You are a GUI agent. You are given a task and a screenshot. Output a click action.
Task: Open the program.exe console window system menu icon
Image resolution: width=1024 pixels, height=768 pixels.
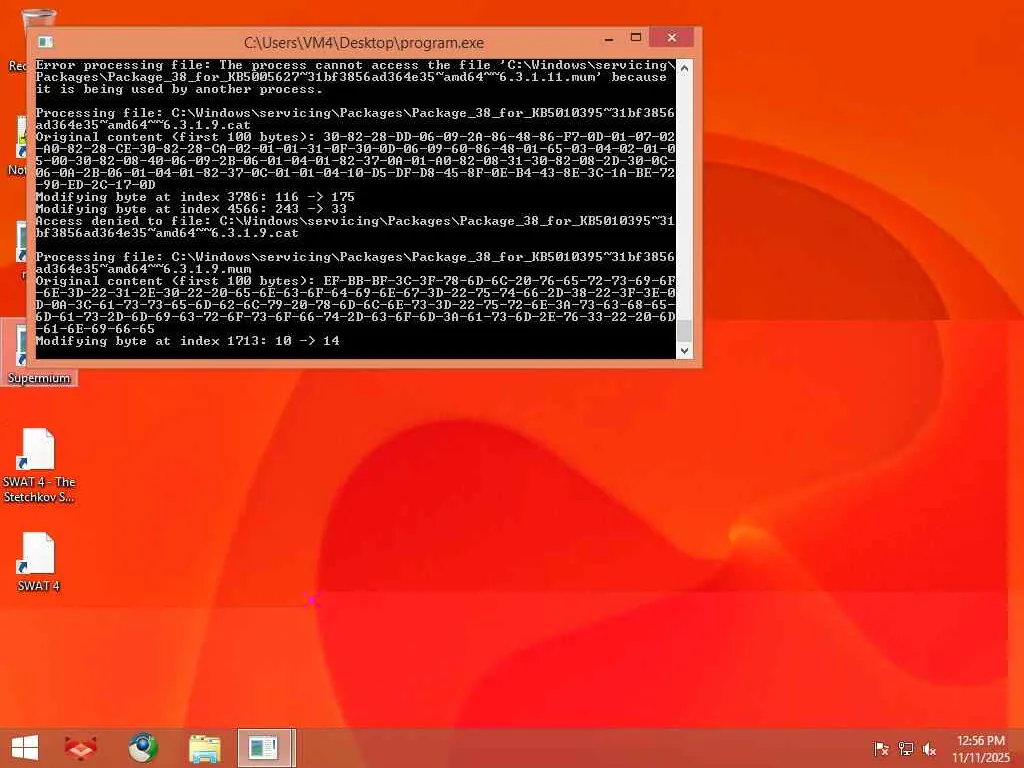pyautogui.click(x=45, y=42)
